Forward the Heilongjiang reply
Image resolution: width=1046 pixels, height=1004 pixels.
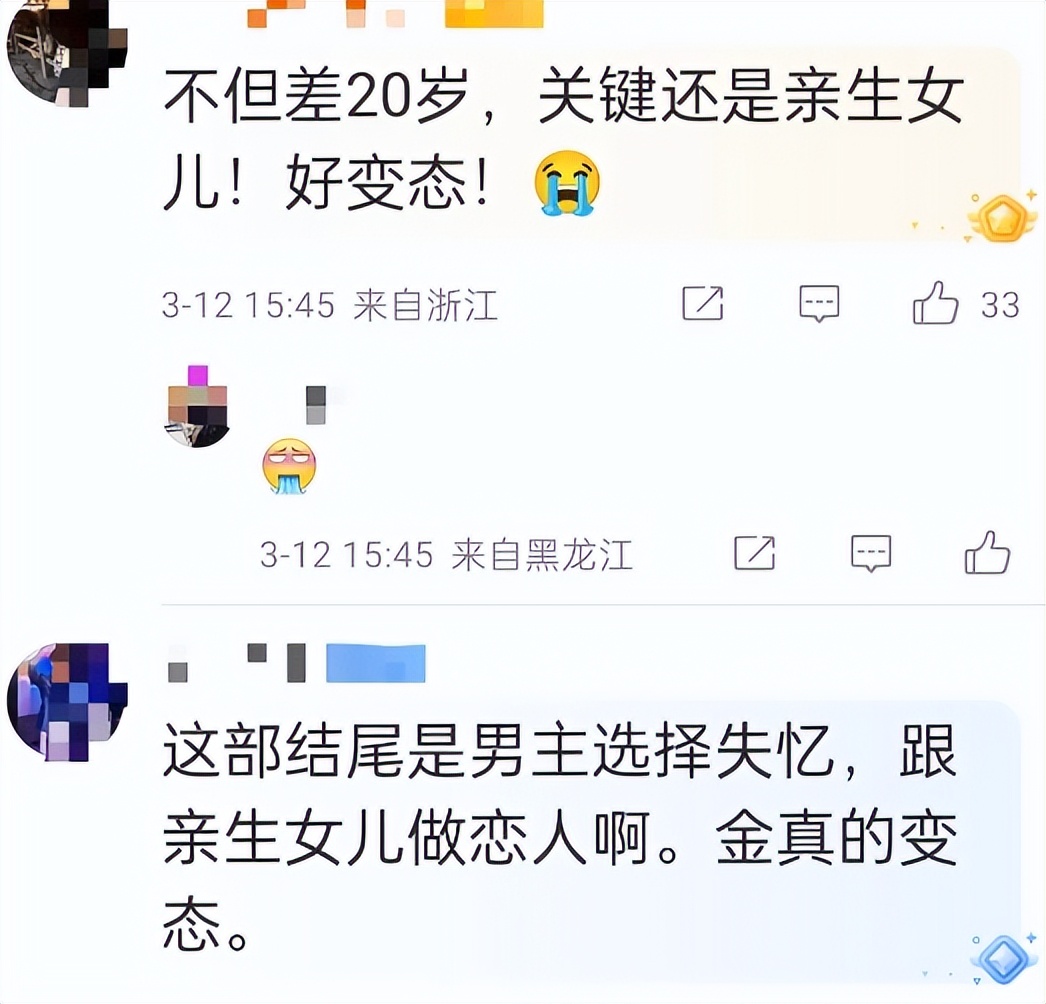754,553
